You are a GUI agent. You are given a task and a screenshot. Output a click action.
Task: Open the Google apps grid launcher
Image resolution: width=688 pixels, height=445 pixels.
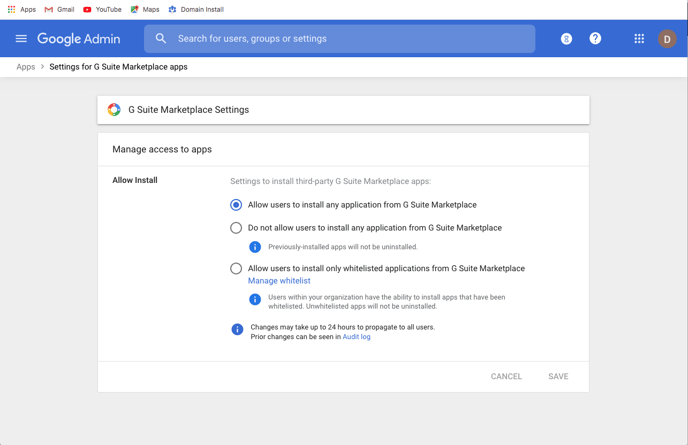(x=639, y=39)
